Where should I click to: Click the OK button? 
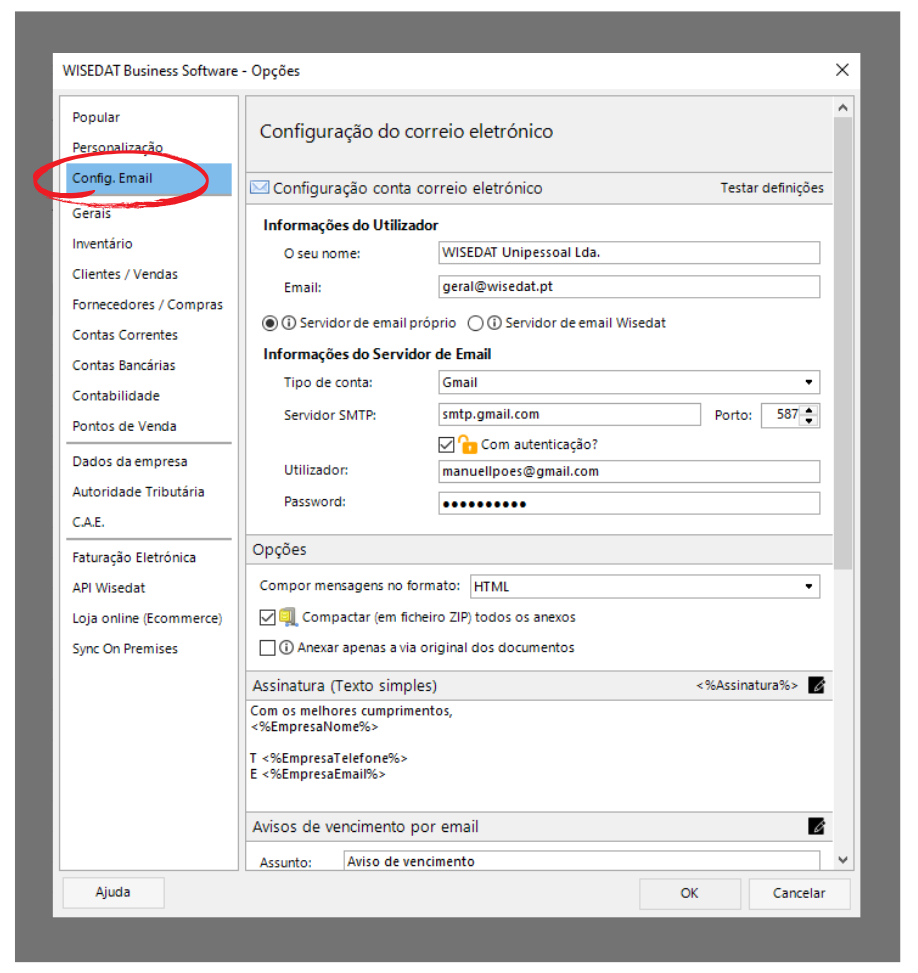tap(690, 893)
